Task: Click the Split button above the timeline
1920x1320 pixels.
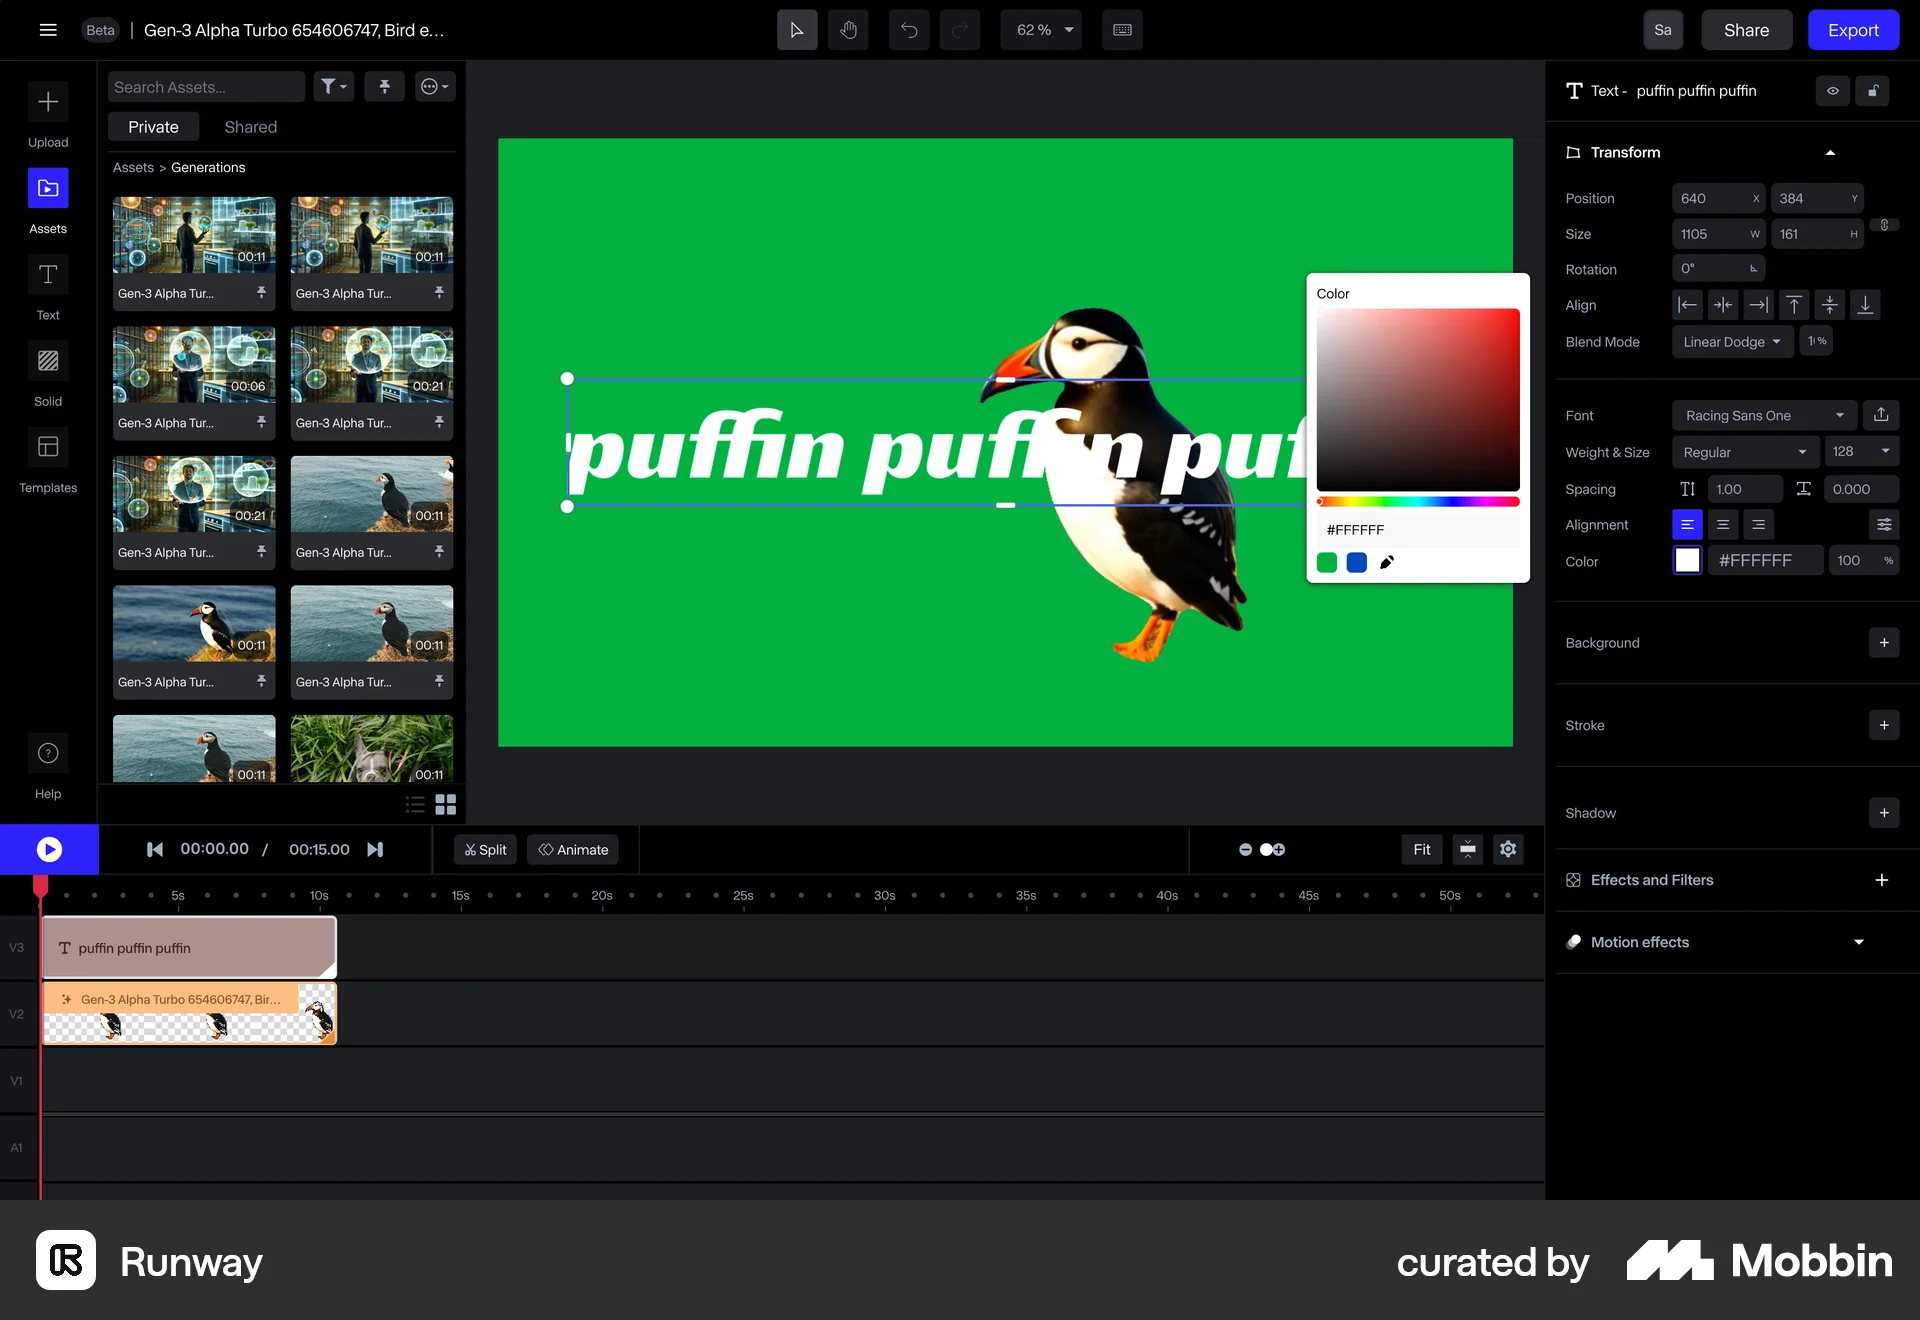Action: 485,849
